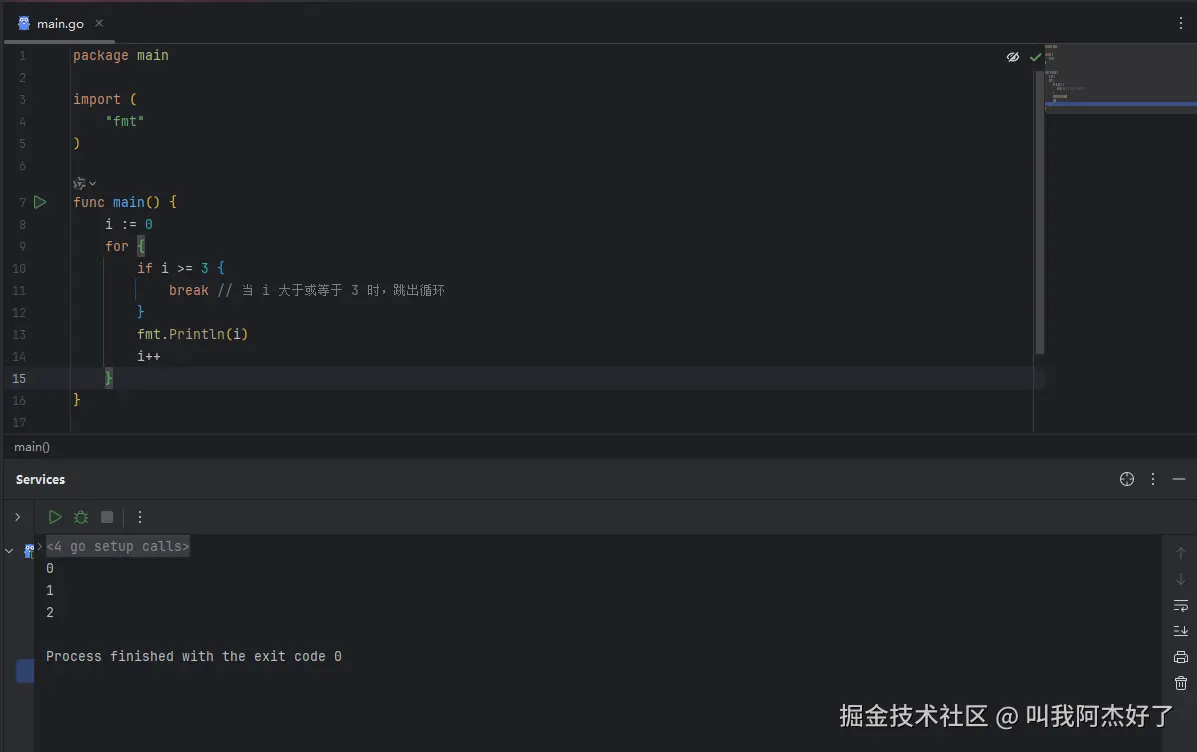
Task: Click the debug bug icon
Action: tap(81, 517)
